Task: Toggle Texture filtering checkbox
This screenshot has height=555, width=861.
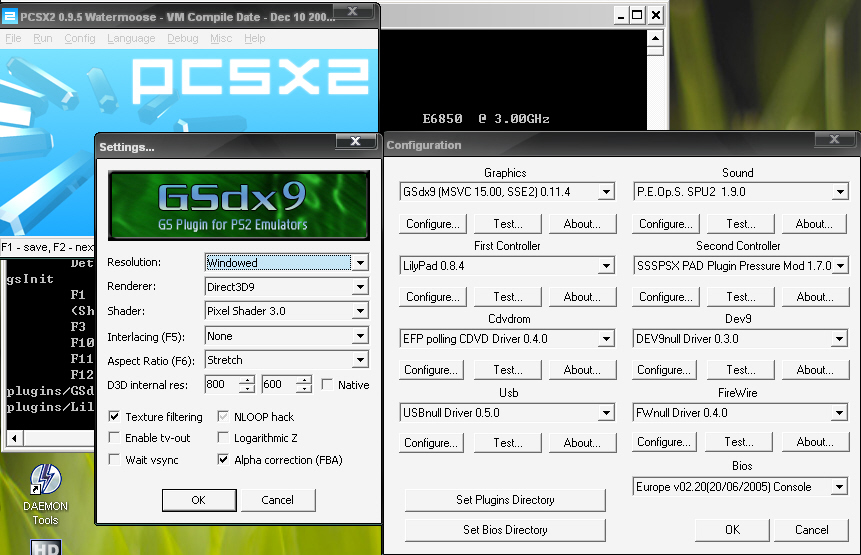Action: (x=114, y=417)
